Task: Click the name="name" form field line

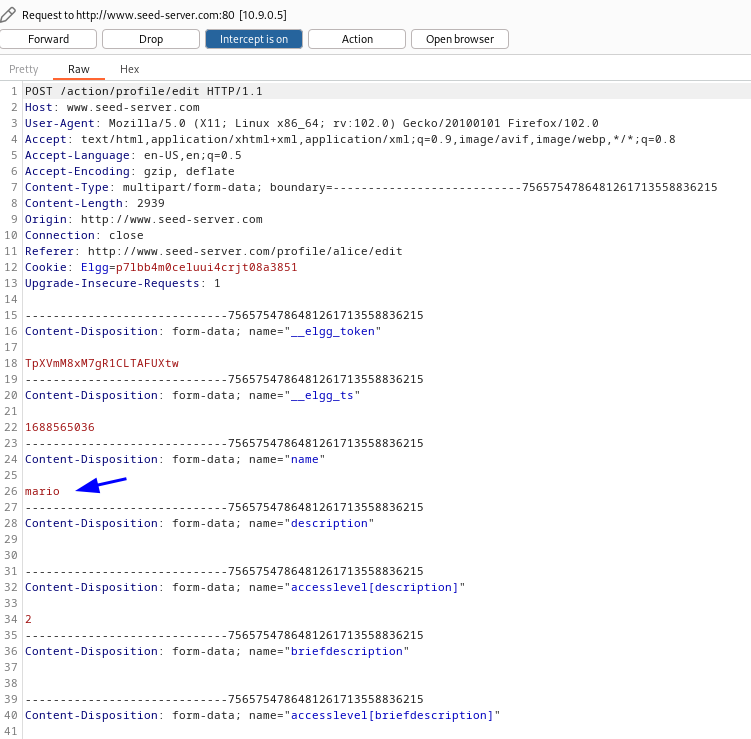Action: pos(175,459)
